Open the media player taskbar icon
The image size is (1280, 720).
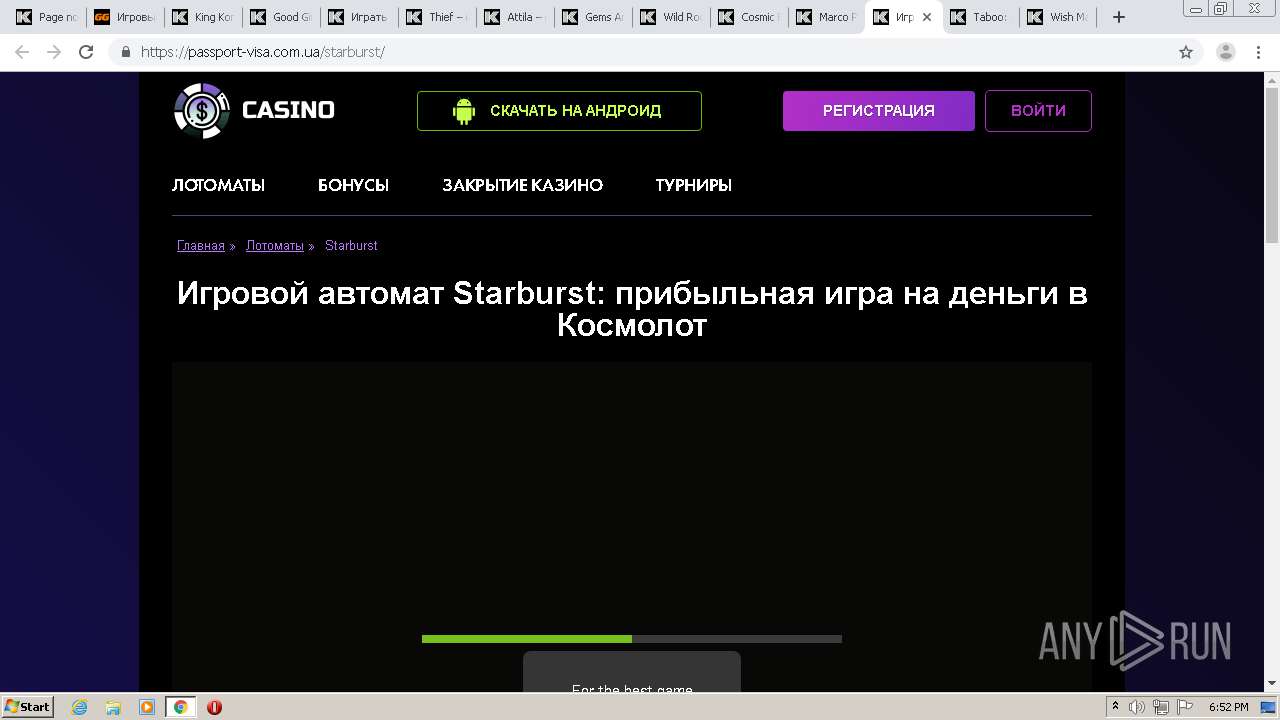[x=147, y=707]
